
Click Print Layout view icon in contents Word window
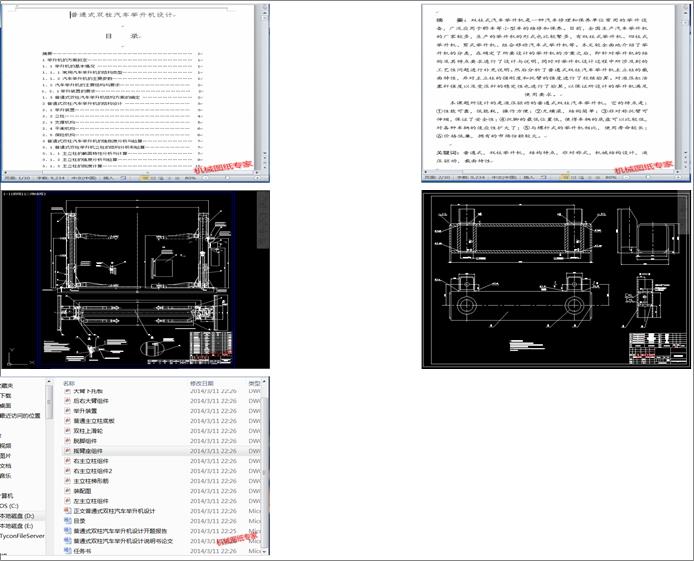144,178
